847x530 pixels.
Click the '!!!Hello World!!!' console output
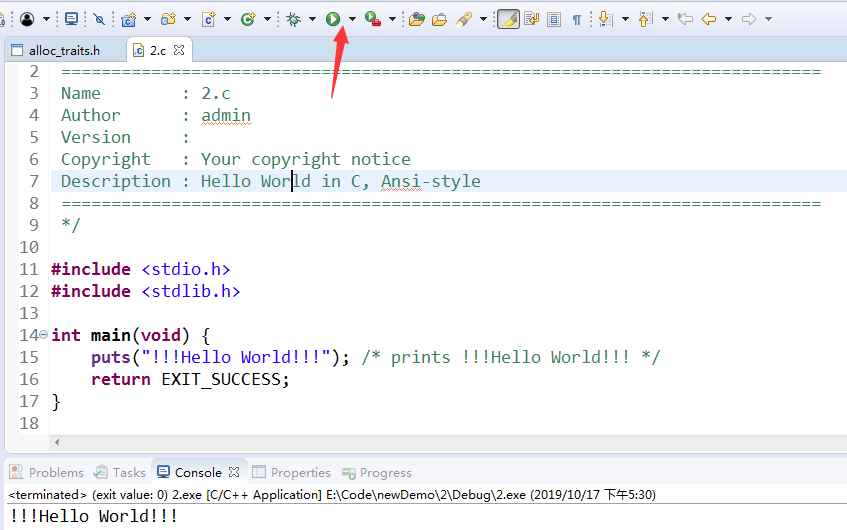pyautogui.click(x=93, y=516)
